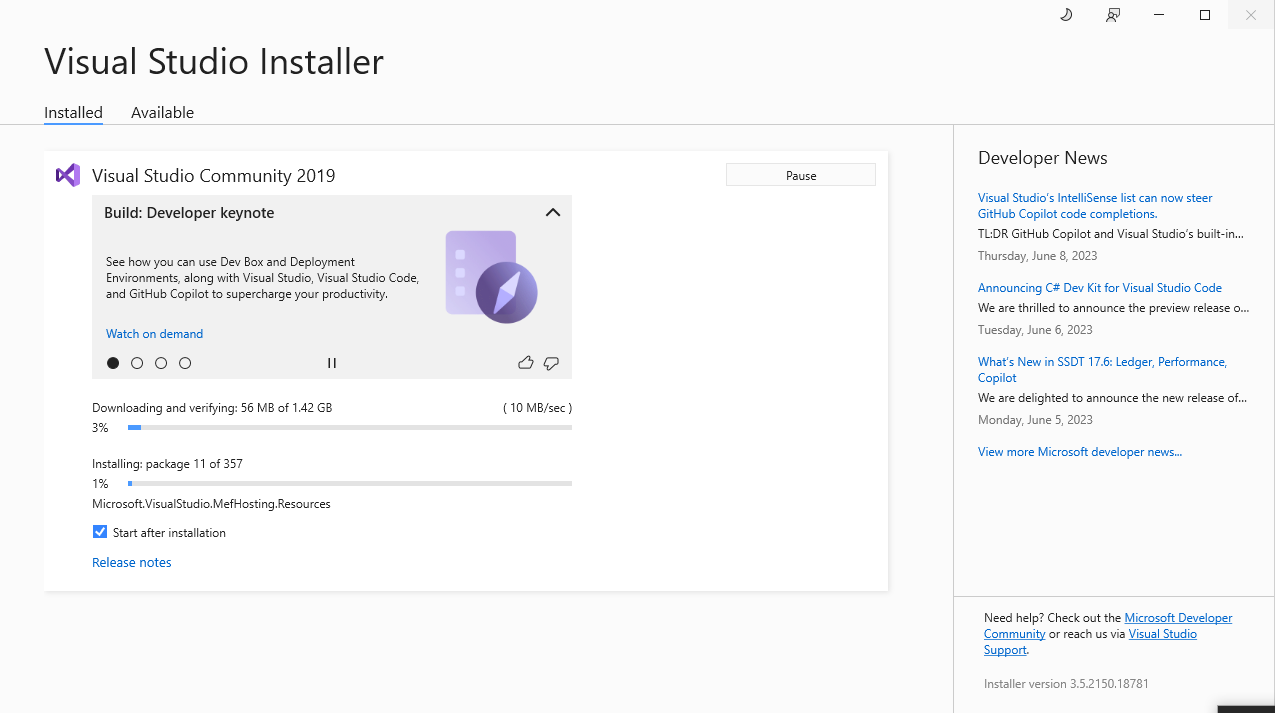Maximize the installer window

pyautogui.click(x=1205, y=15)
